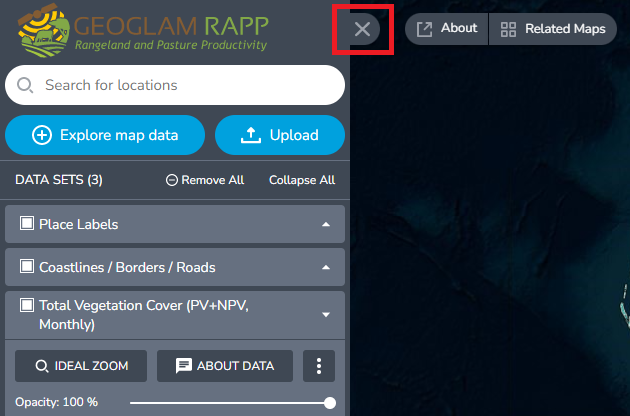Image resolution: width=630 pixels, height=416 pixels.
Task: Toggle Total Vegetation Cover layer checkbox
Action: click(28, 306)
